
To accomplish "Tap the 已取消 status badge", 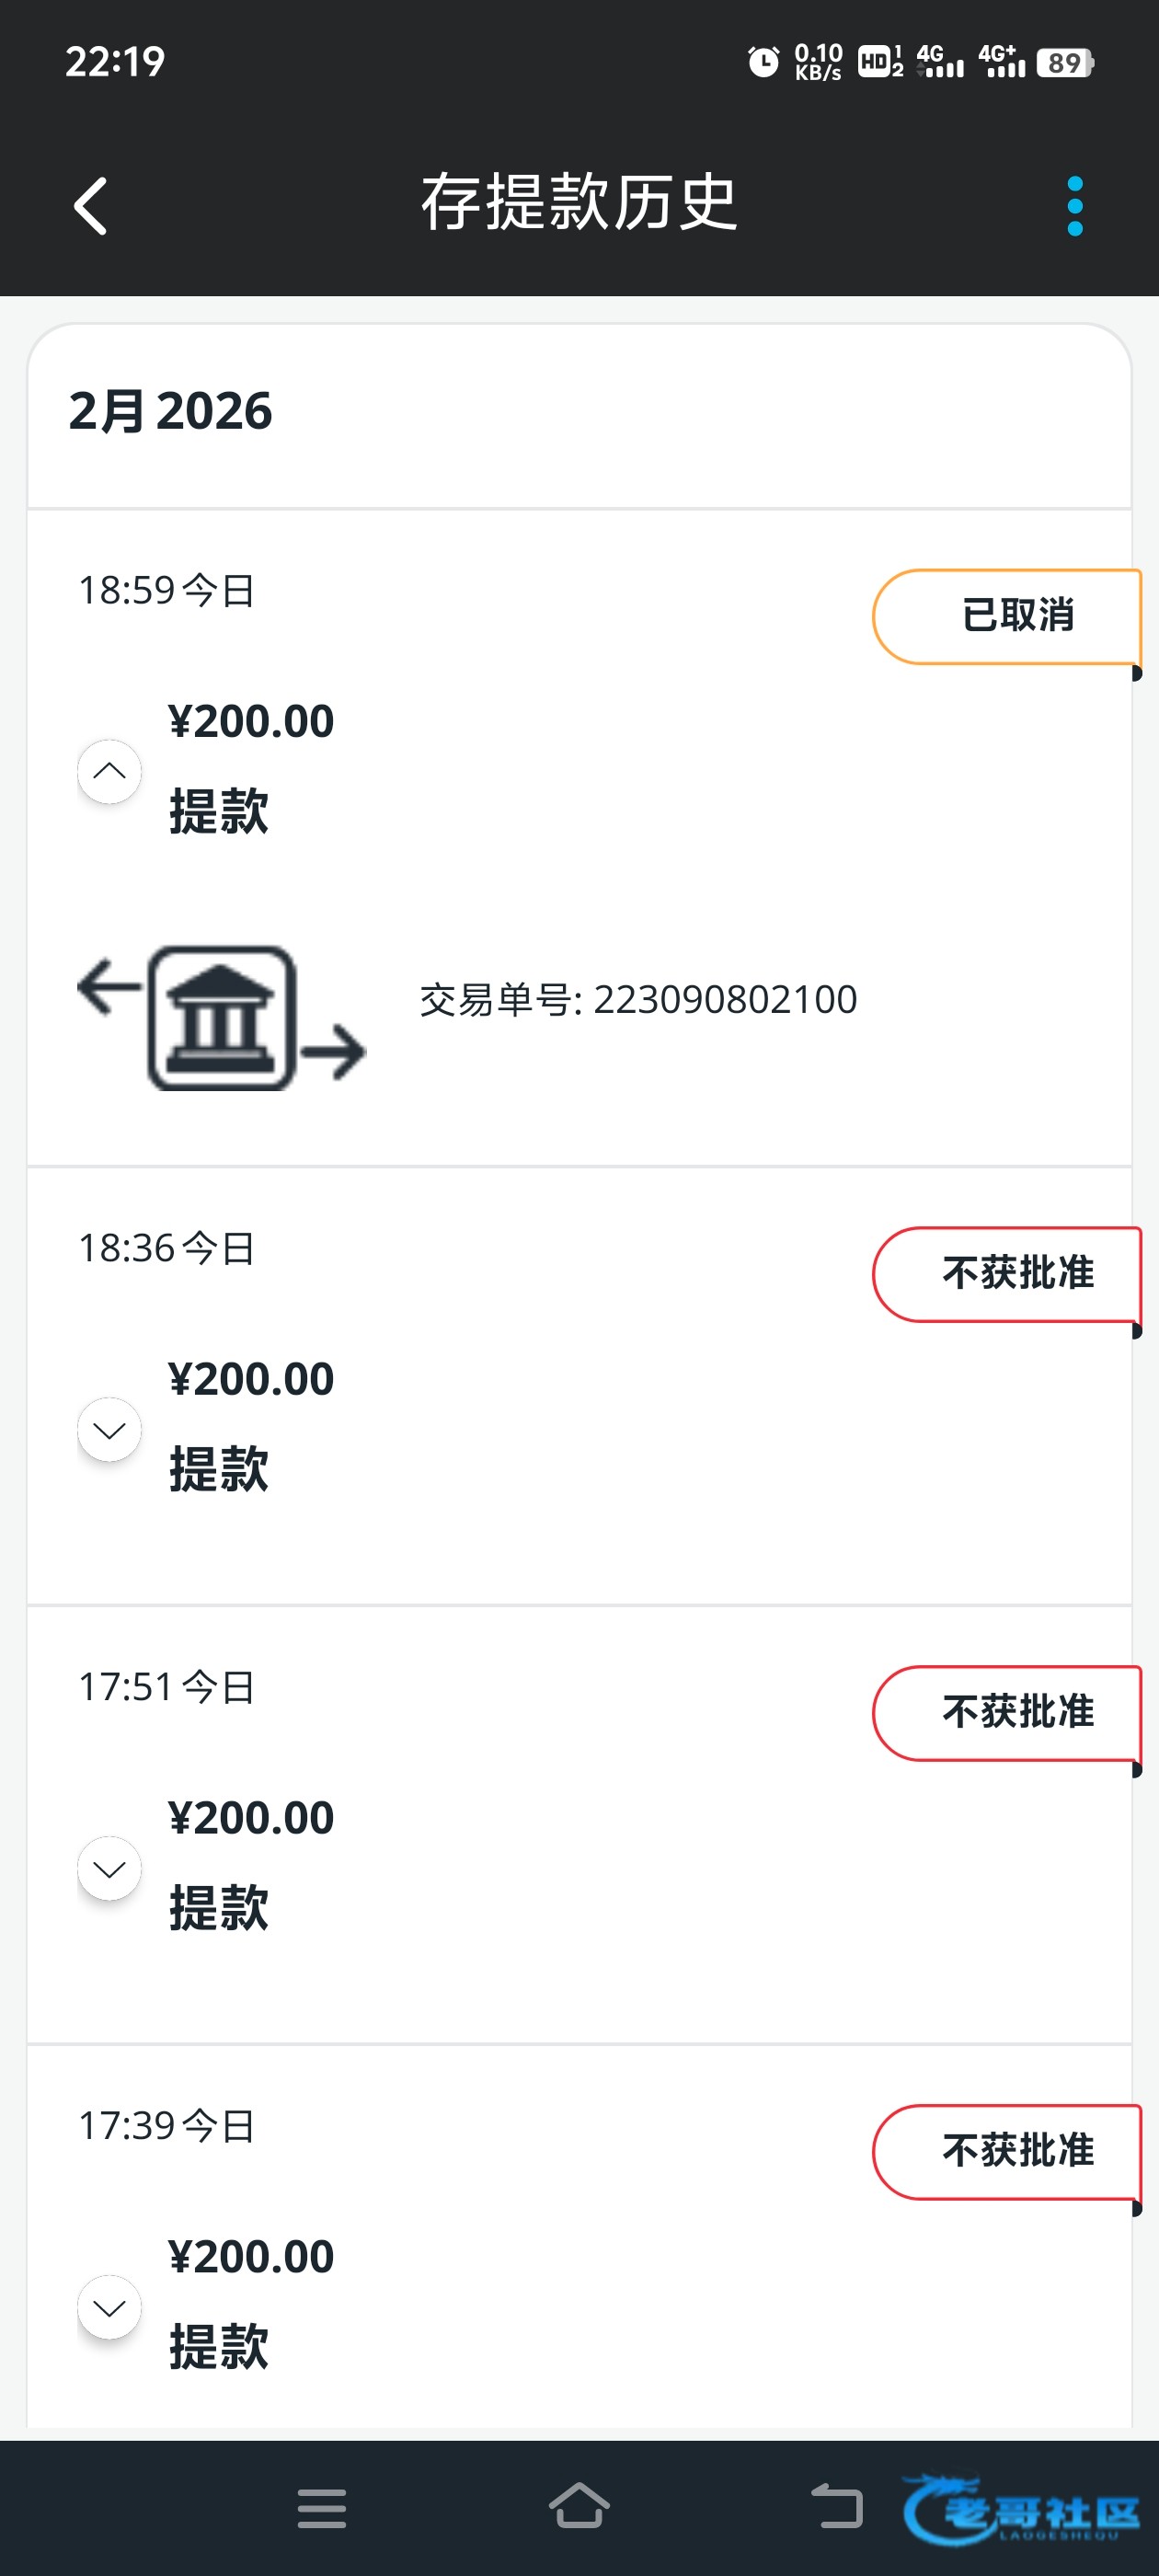I will (1008, 616).
